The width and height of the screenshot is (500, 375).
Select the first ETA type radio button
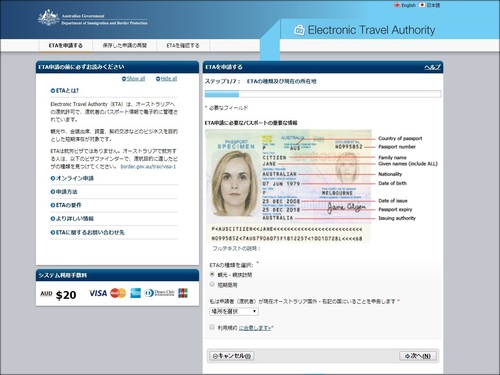(x=212, y=274)
